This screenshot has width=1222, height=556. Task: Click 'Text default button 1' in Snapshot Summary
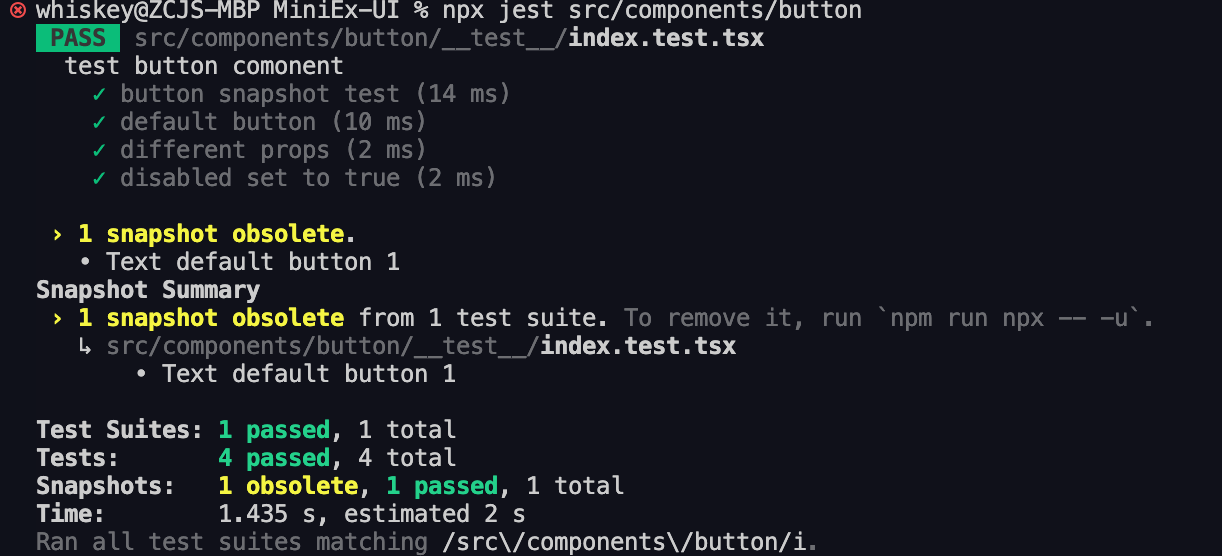click(x=309, y=374)
